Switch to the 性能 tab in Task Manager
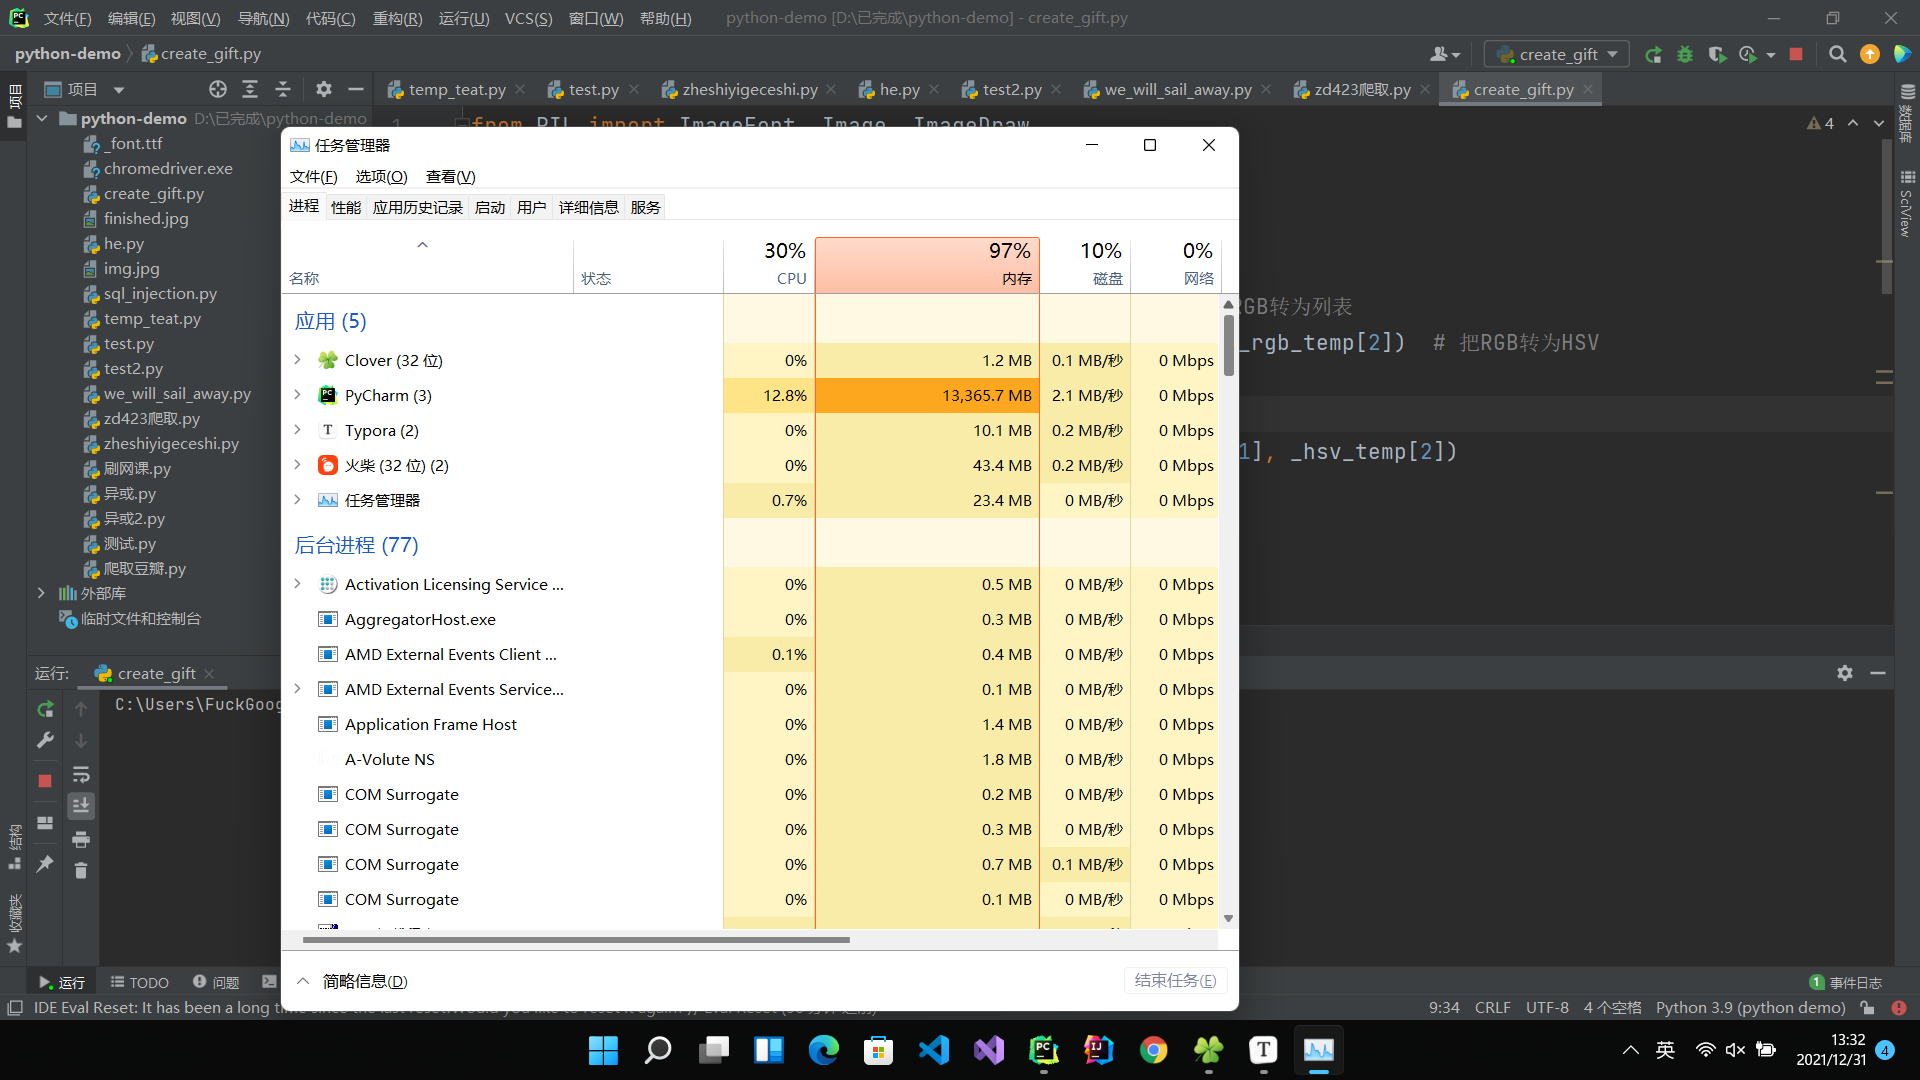The image size is (1920, 1080). pyautogui.click(x=346, y=207)
